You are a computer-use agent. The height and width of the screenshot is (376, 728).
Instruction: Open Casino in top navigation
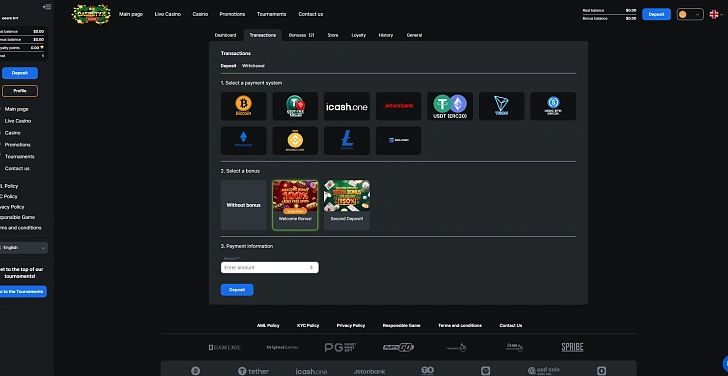pos(200,14)
